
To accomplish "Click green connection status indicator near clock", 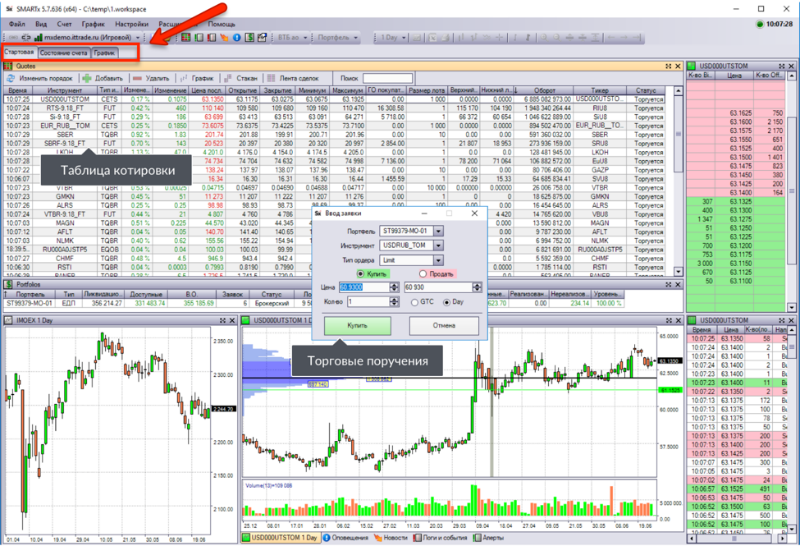I will (759, 24).
